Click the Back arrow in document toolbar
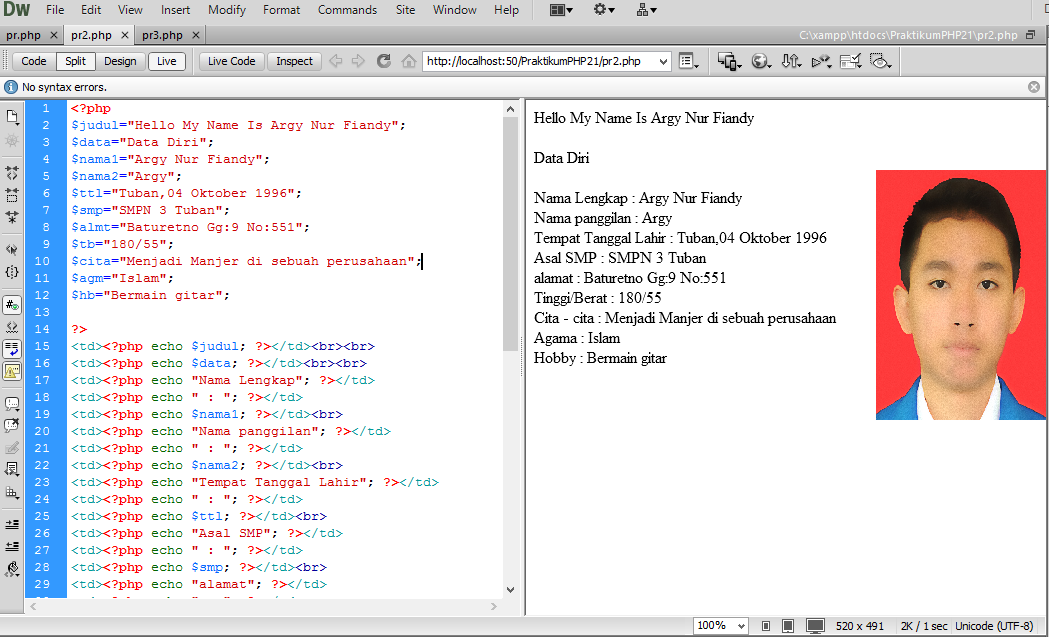1049x637 pixels. 336,61
